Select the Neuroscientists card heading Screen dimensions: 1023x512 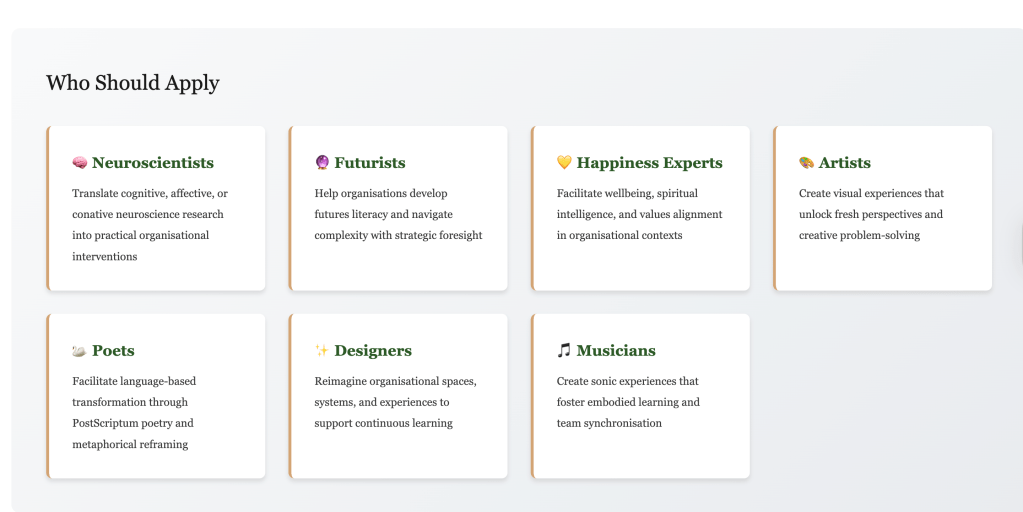click(153, 163)
